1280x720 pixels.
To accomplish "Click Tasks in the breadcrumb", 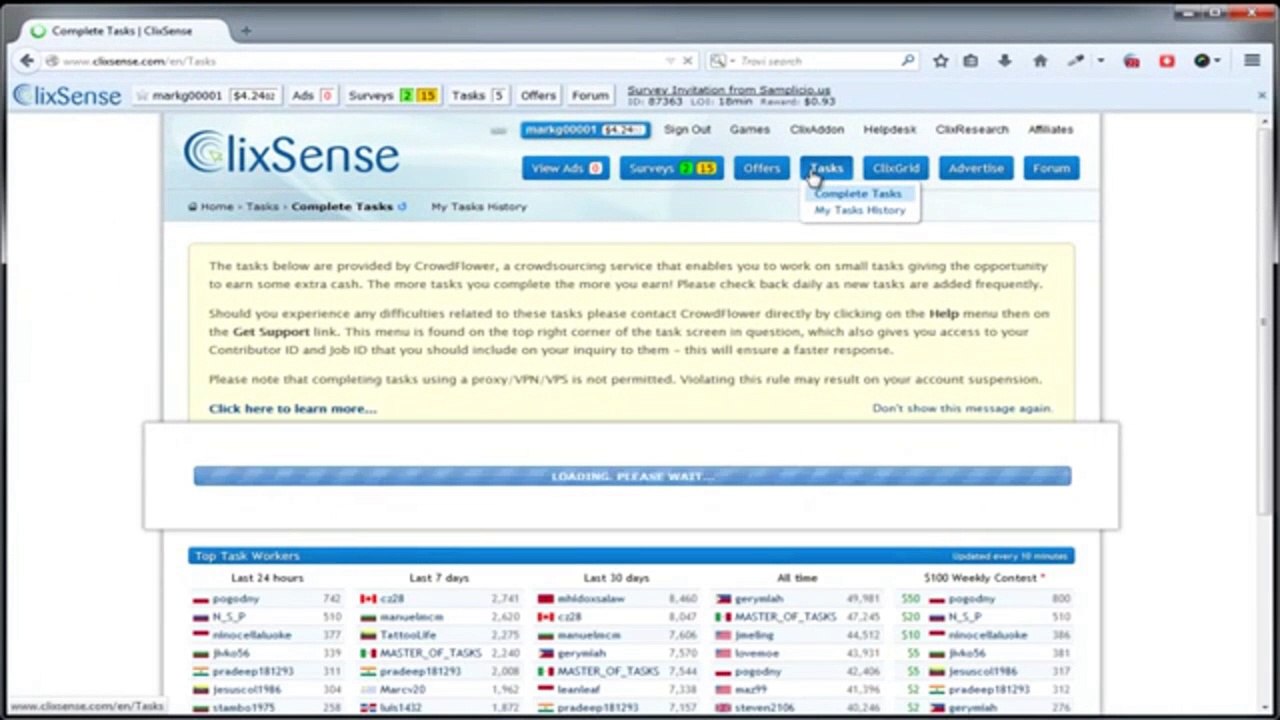I will pos(262,207).
